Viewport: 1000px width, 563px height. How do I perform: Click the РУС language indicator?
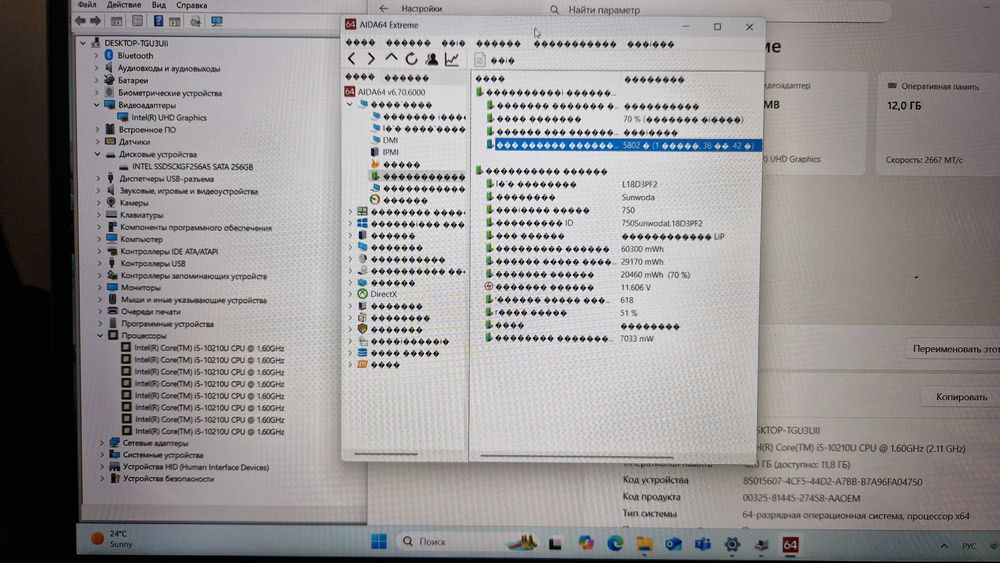point(968,546)
